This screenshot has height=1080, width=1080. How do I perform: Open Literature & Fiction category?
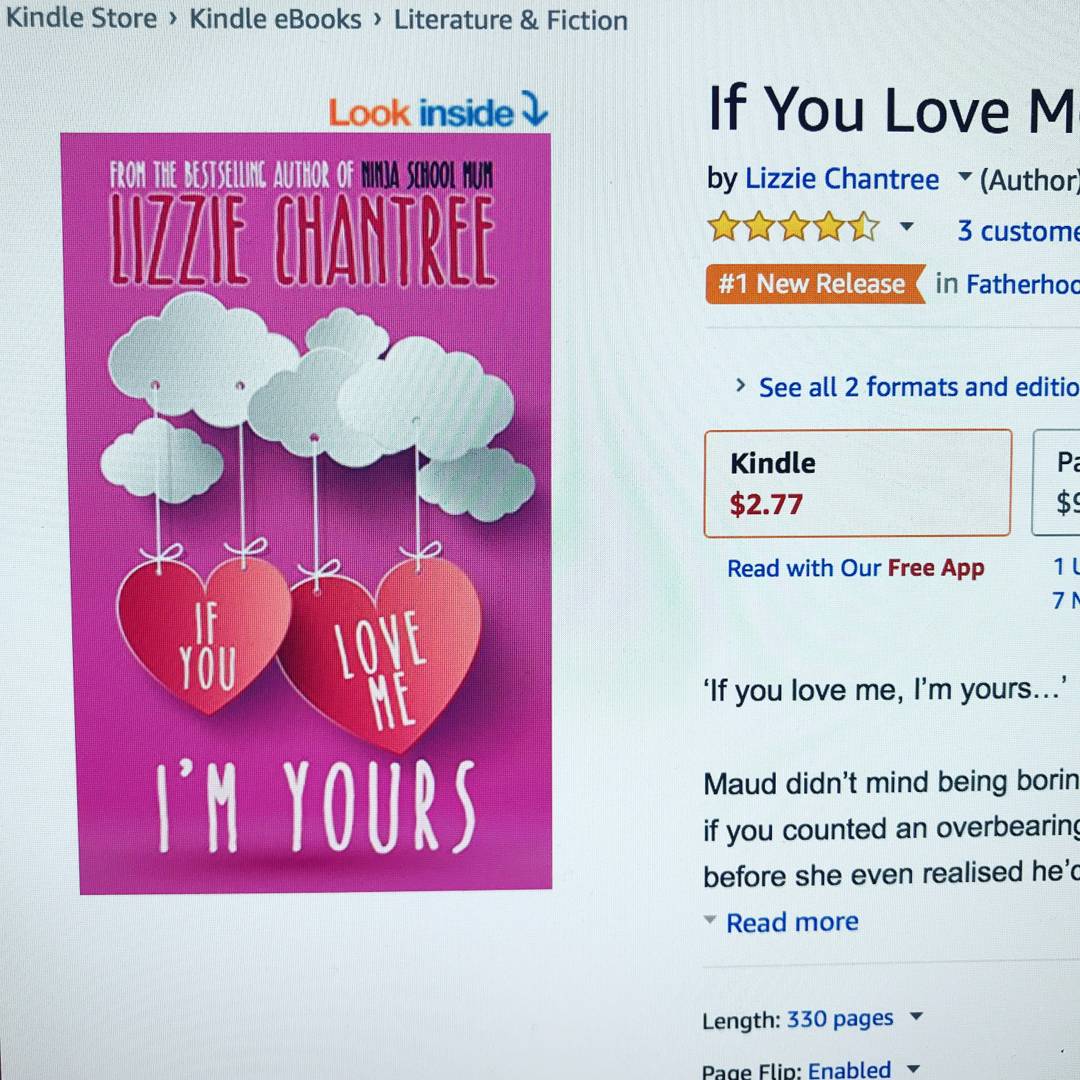coord(510,21)
